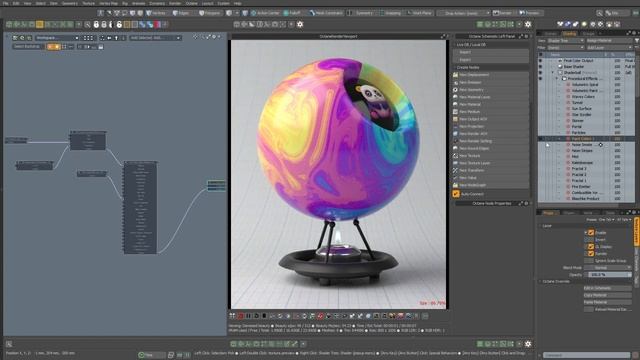
Task: Open the File menu
Action: click(x=5, y=3)
